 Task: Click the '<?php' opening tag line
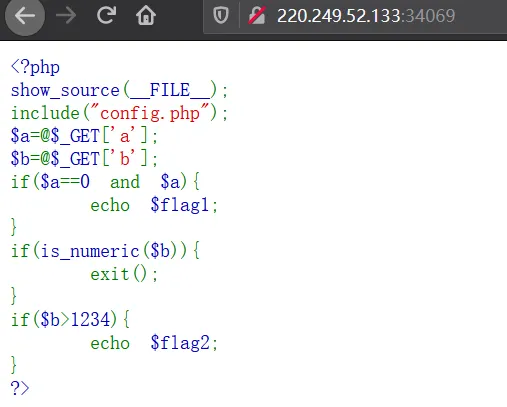[x=35, y=67]
